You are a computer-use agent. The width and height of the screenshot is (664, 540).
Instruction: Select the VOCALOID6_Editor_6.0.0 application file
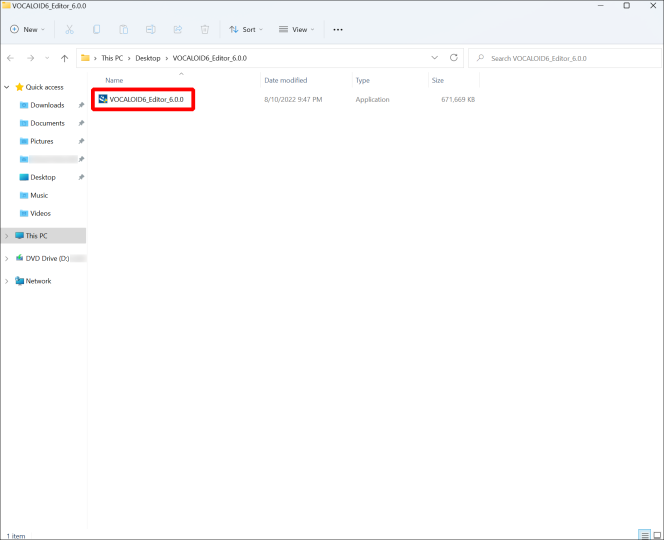(146, 99)
